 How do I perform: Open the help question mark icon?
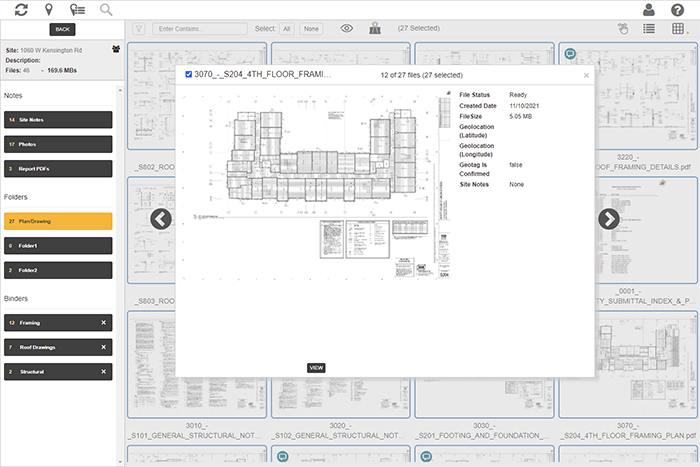678,10
